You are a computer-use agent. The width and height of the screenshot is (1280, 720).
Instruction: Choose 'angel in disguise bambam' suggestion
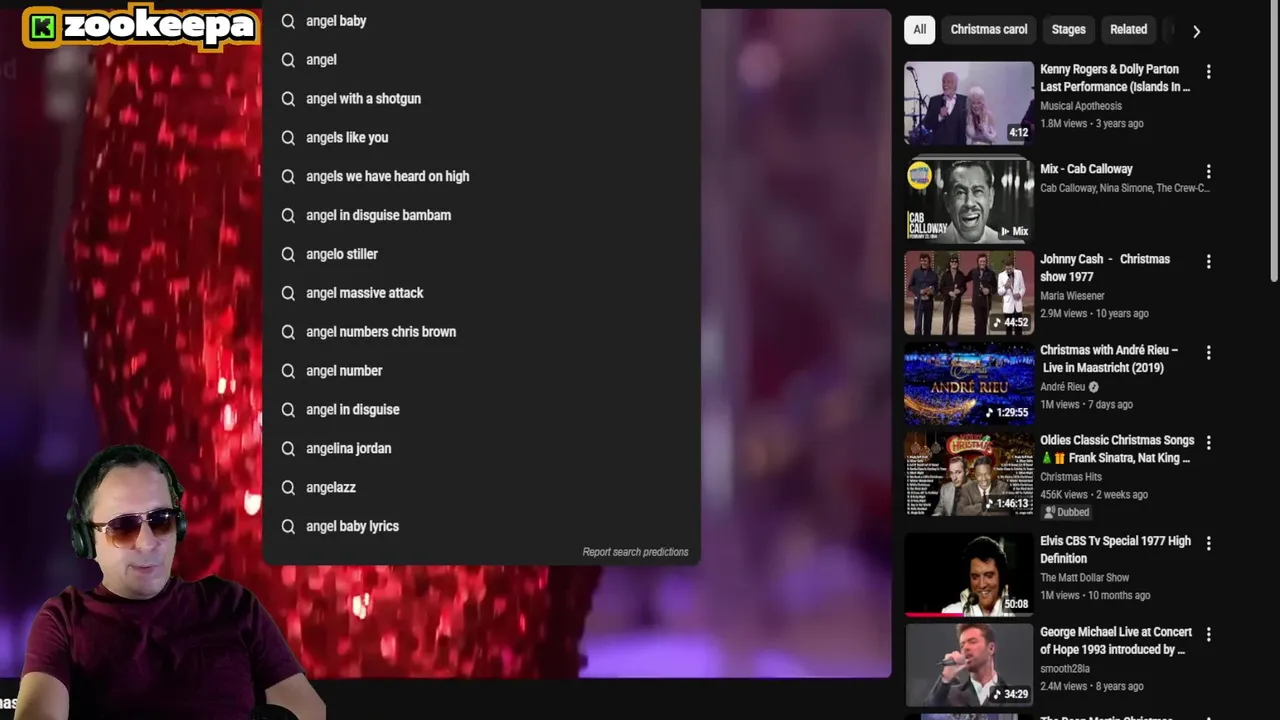pos(481,216)
